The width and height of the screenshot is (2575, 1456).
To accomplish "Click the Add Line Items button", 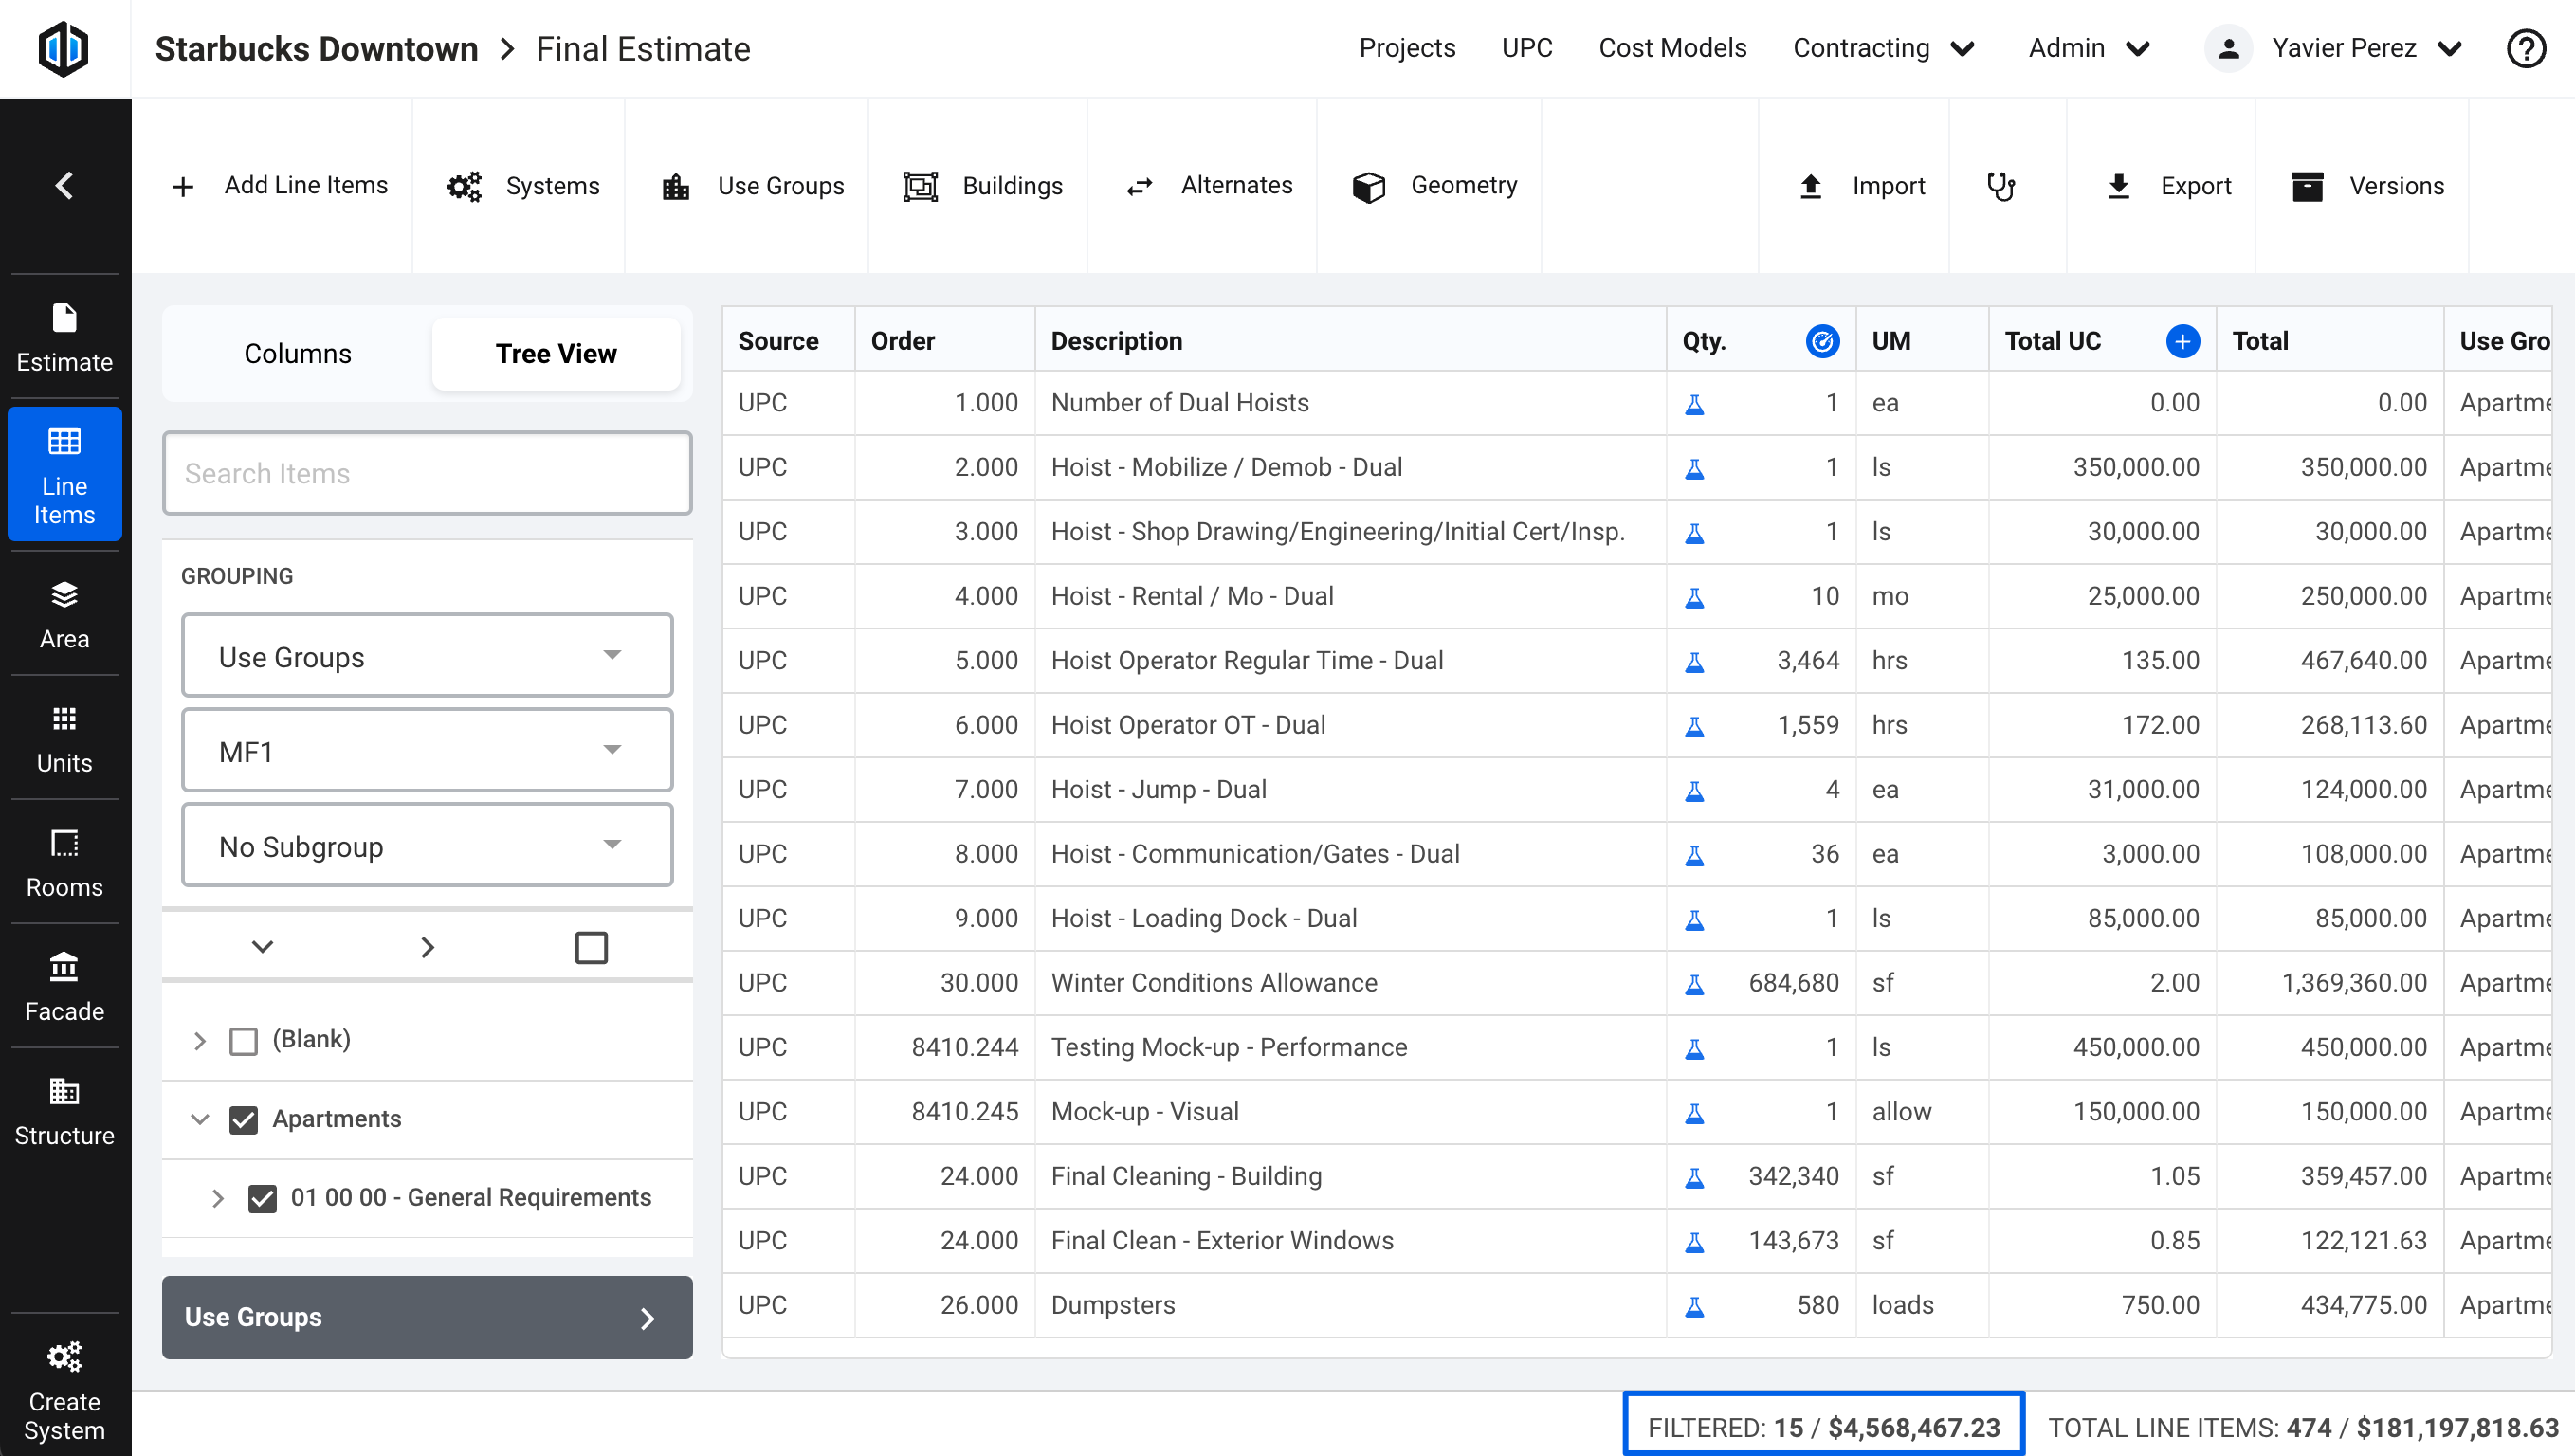I will (x=279, y=185).
